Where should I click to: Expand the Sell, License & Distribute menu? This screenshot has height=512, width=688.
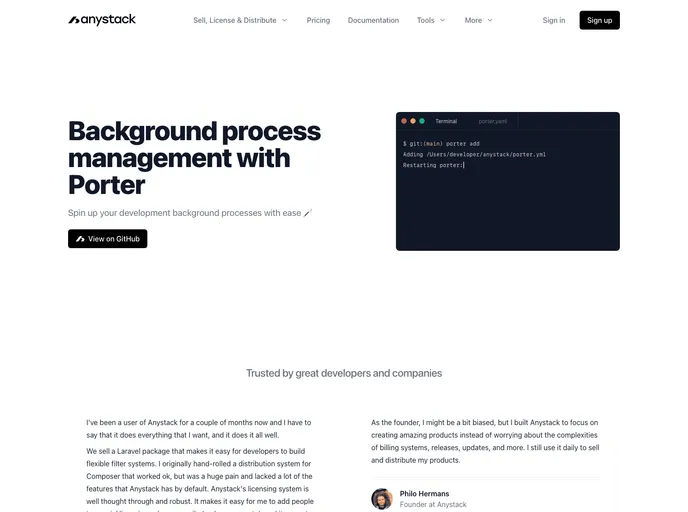(x=240, y=20)
